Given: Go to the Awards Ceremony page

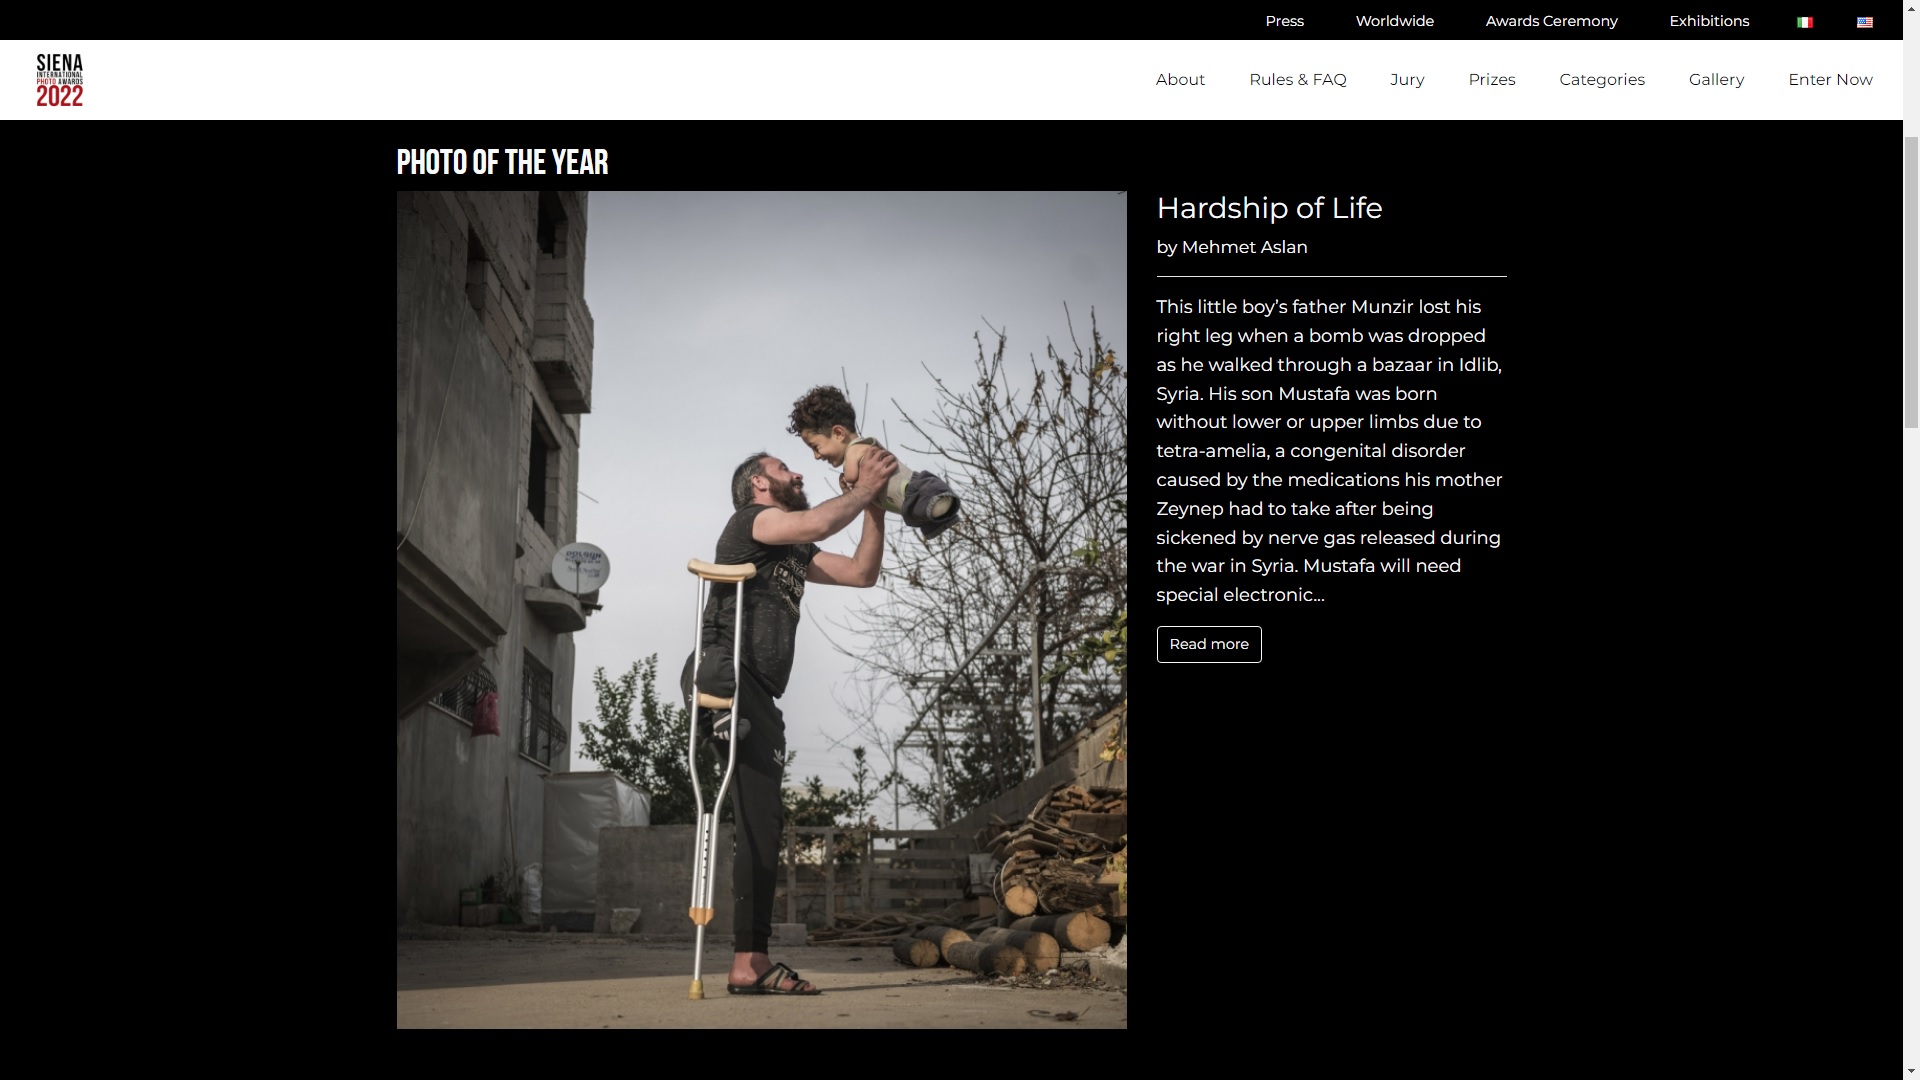Looking at the screenshot, I should (x=1551, y=21).
